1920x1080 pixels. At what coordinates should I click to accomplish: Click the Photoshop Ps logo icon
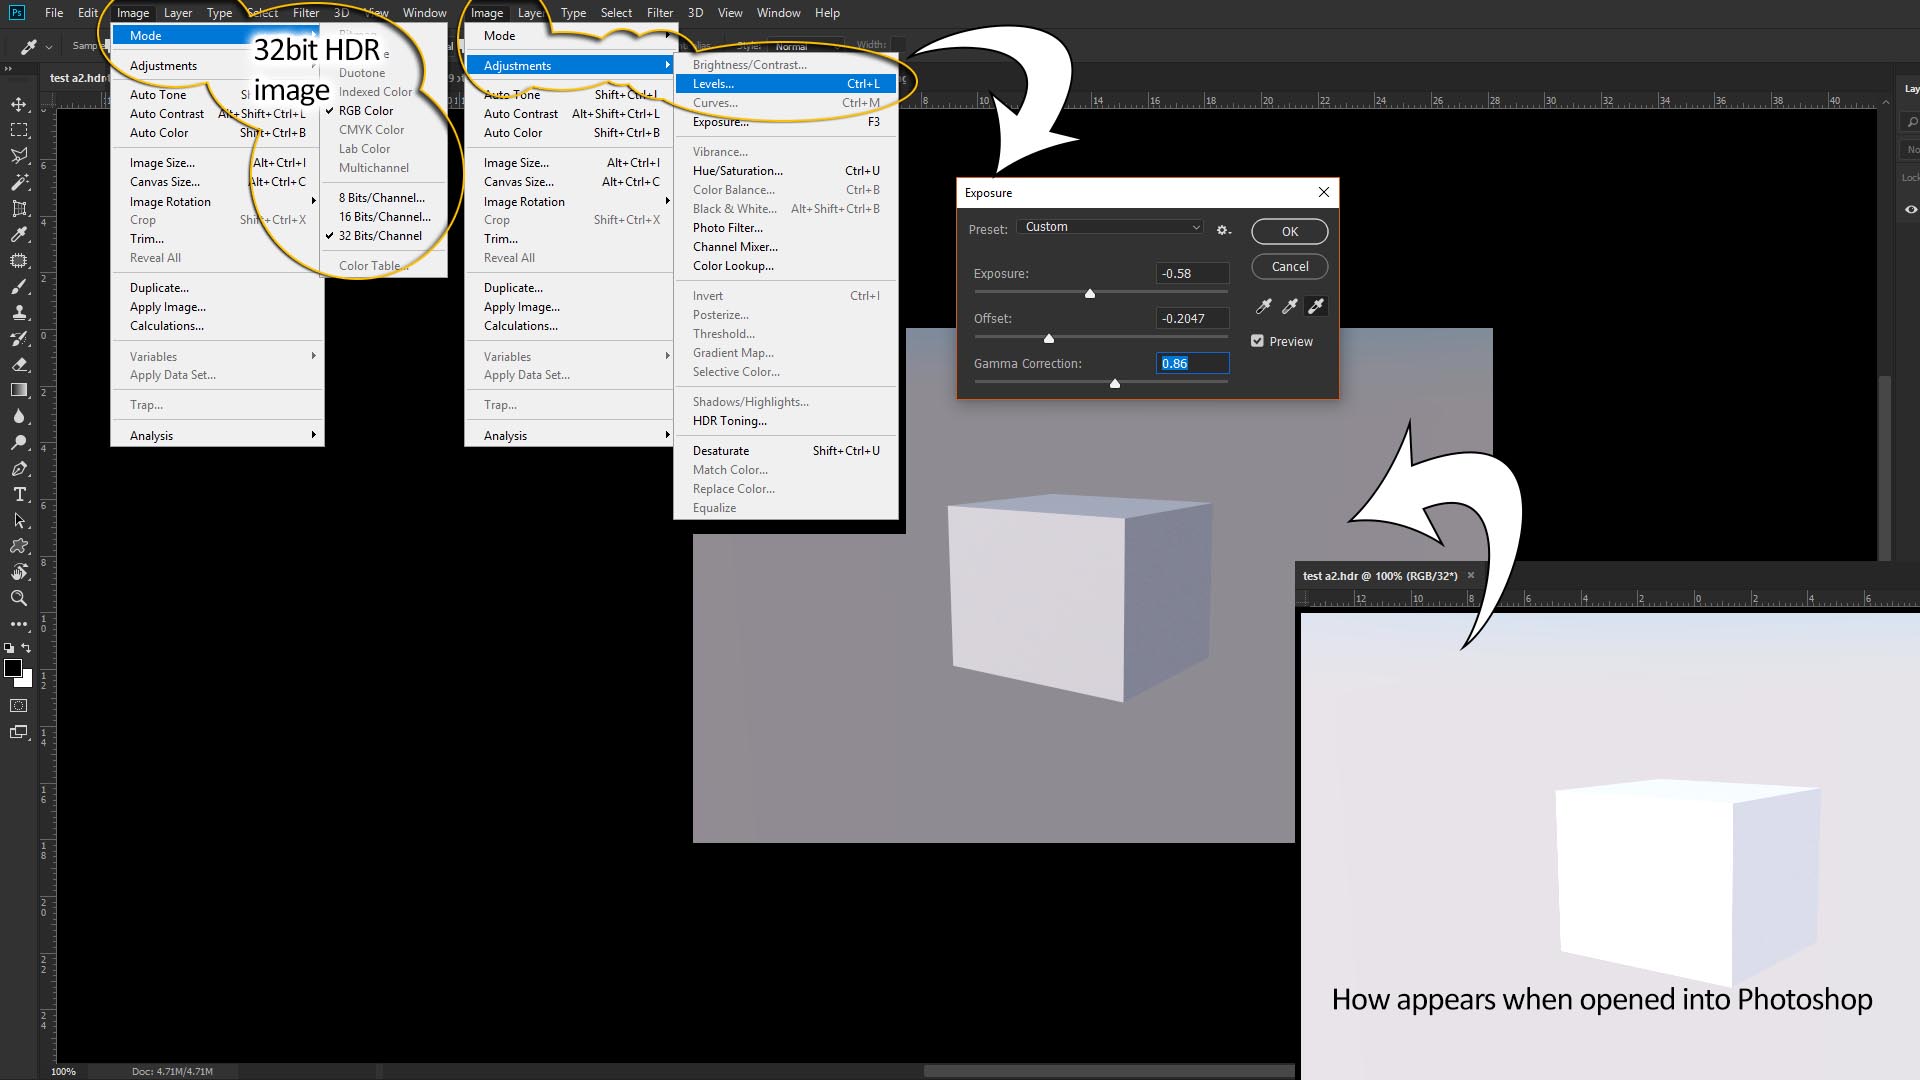point(17,12)
